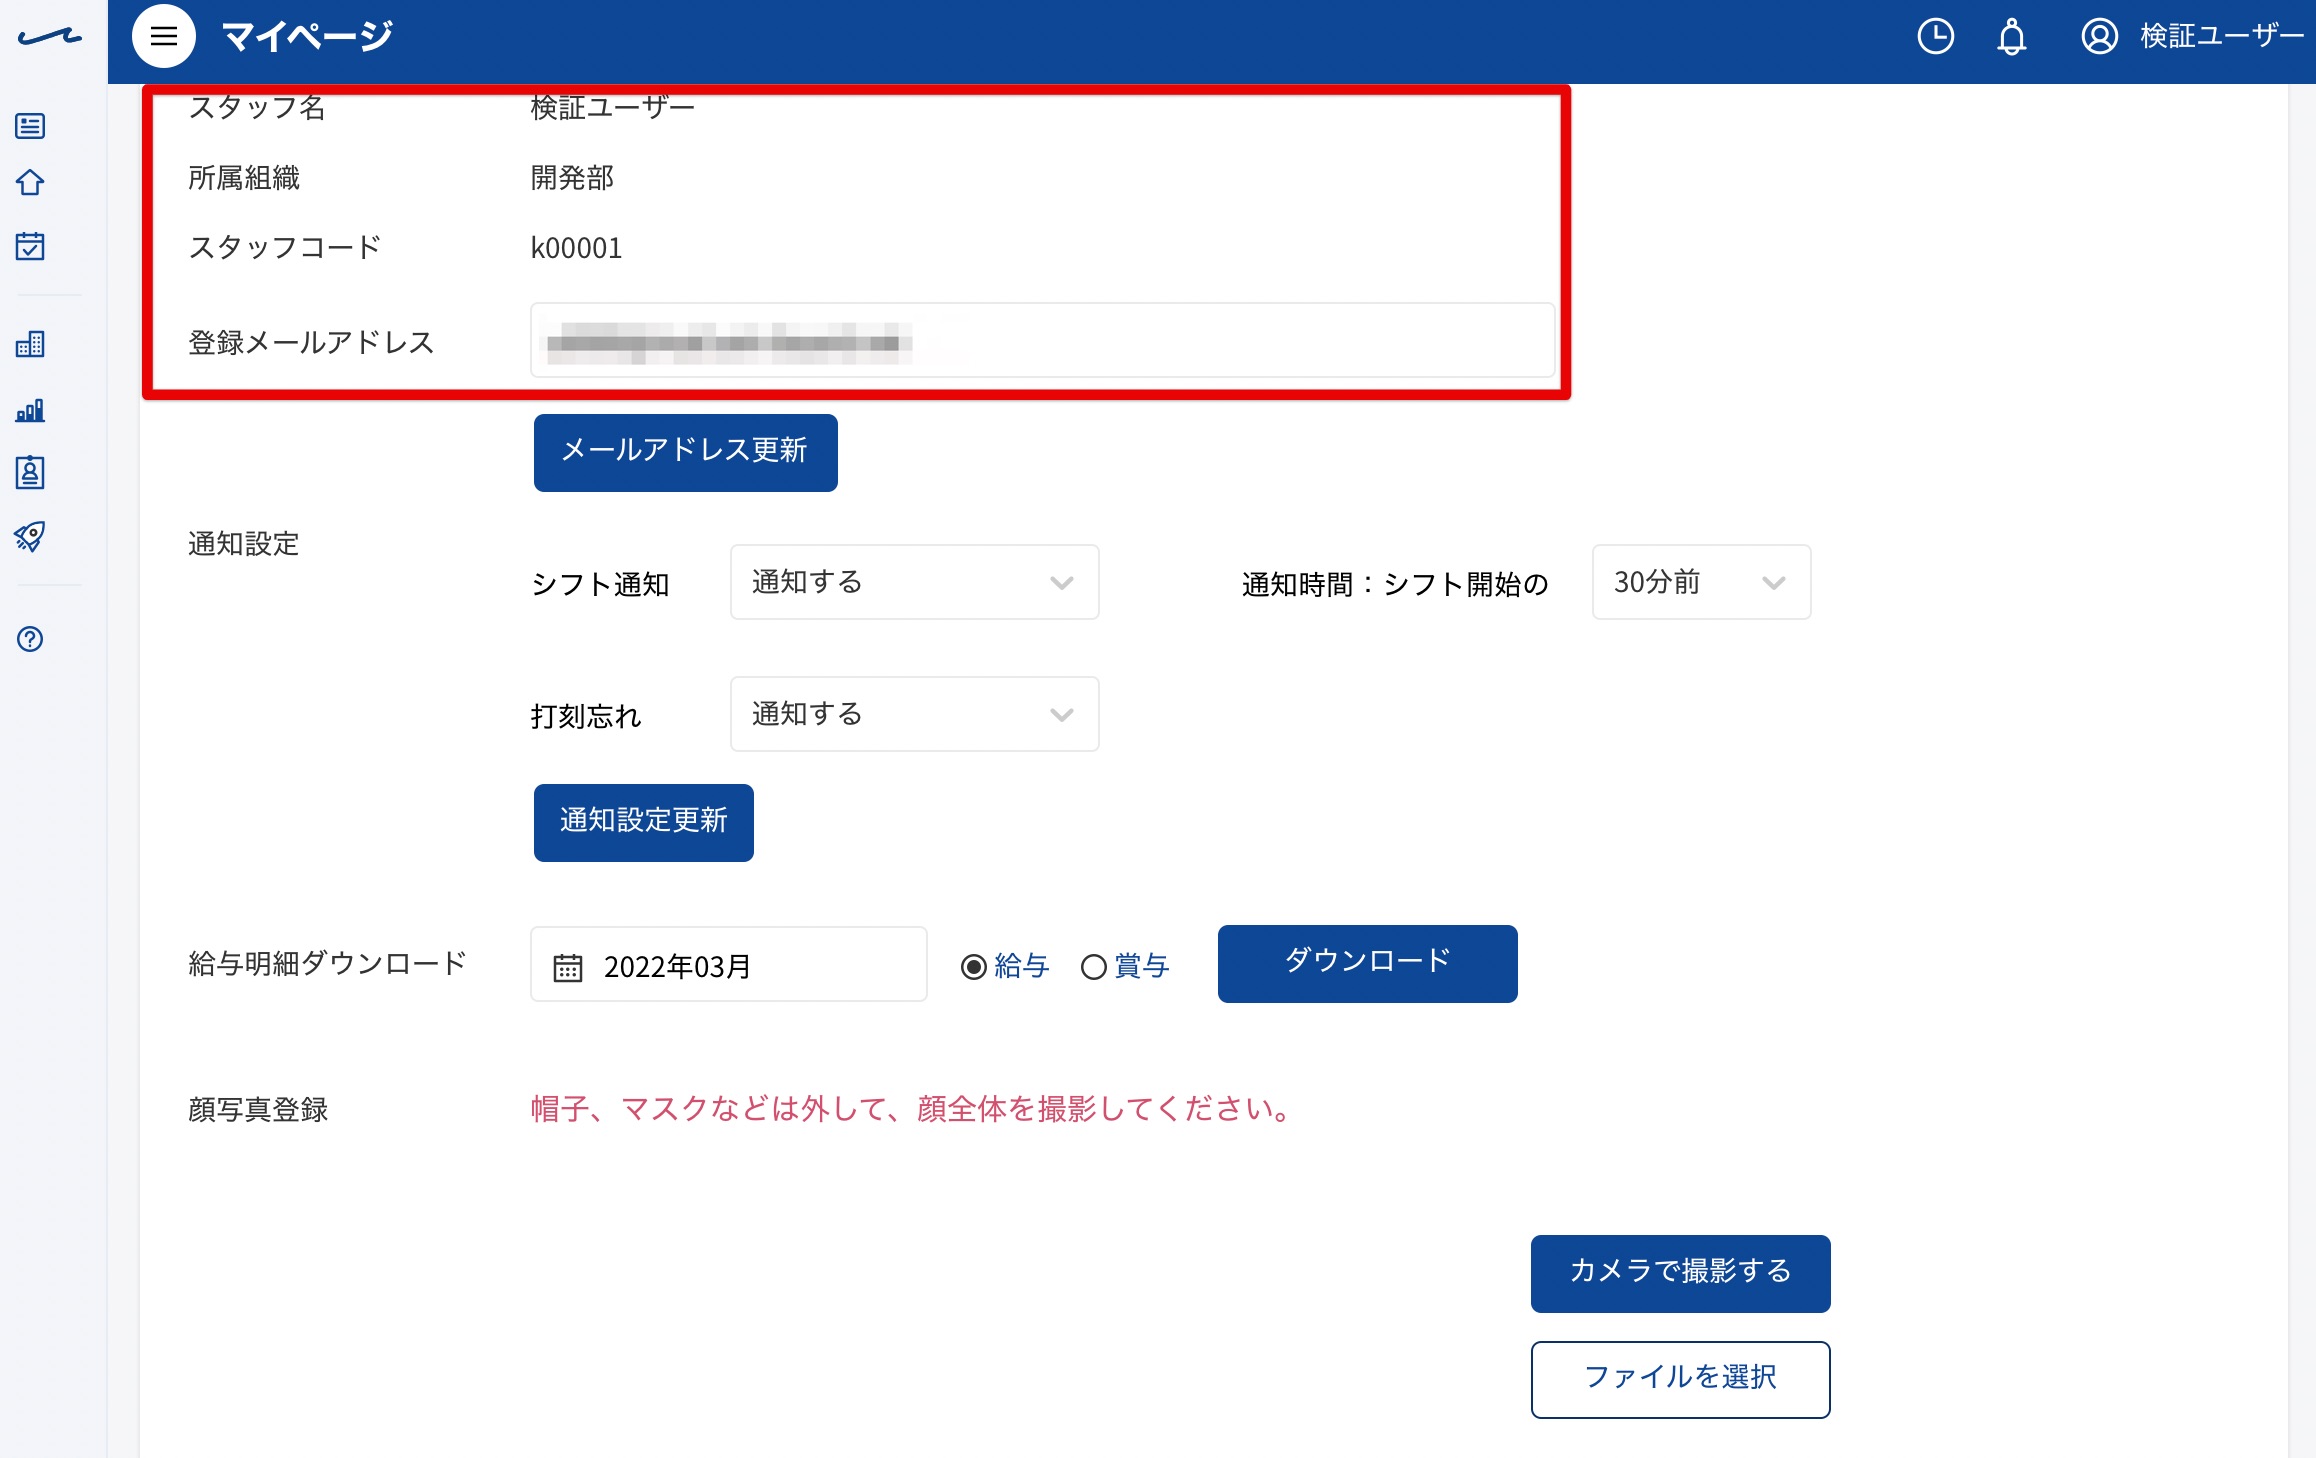Open the notifications bell icon

coord(2012,37)
